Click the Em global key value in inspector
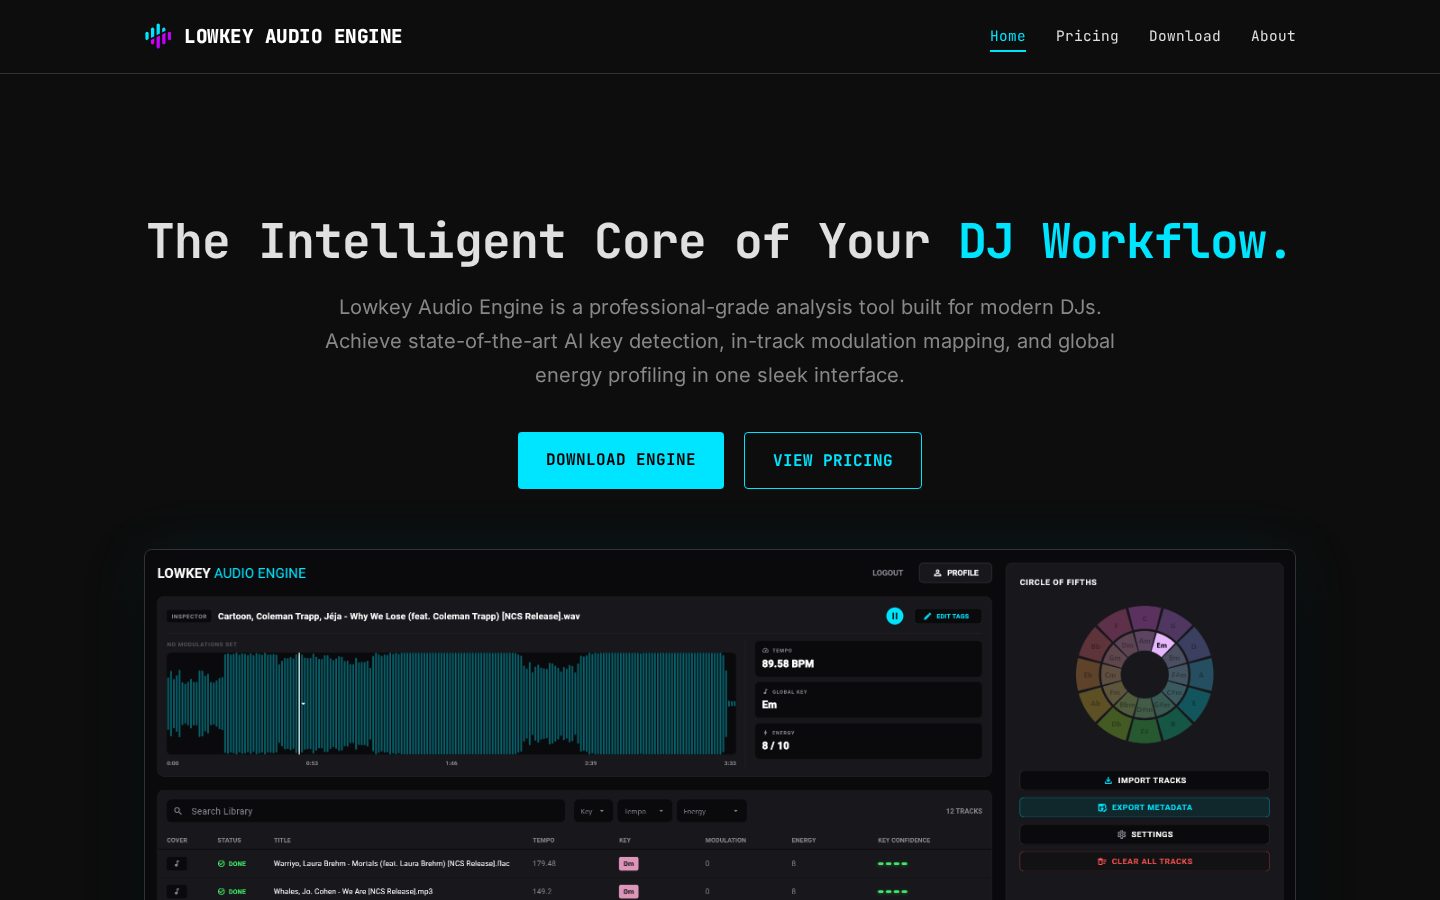The image size is (1440, 900). click(769, 705)
